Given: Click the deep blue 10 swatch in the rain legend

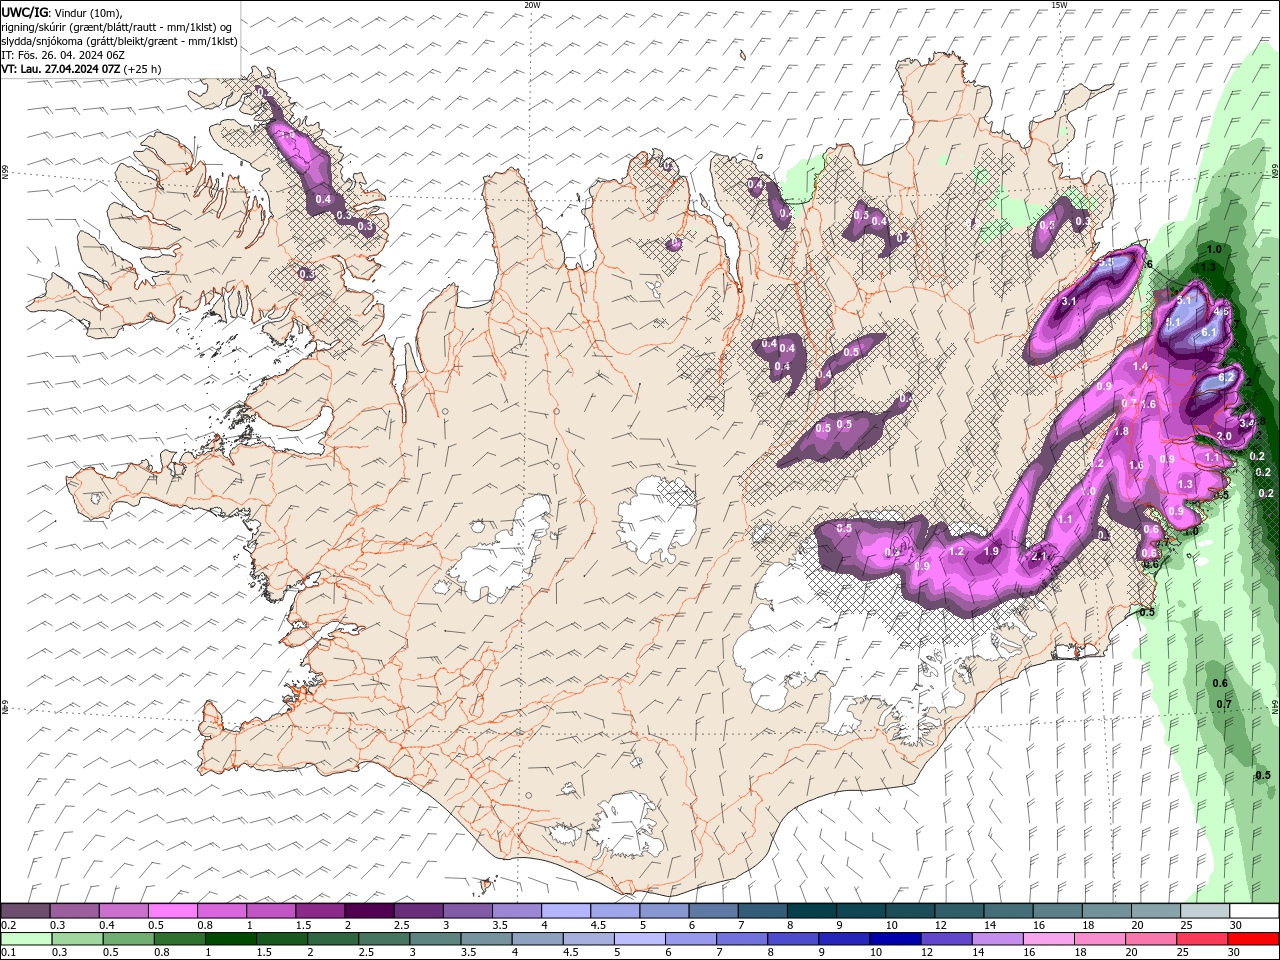Looking at the screenshot, I should pos(895,939).
